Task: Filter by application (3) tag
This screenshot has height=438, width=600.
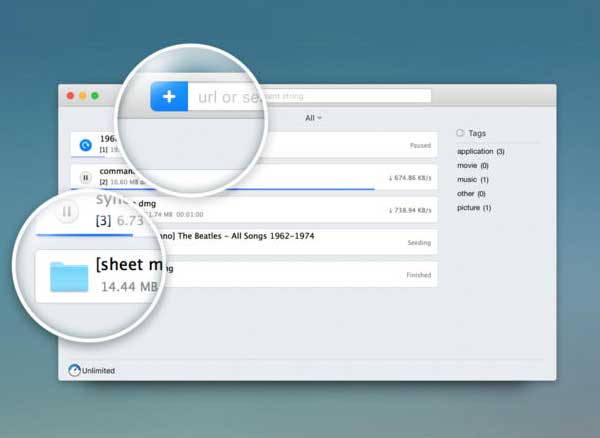Action: click(x=481, y=151)
